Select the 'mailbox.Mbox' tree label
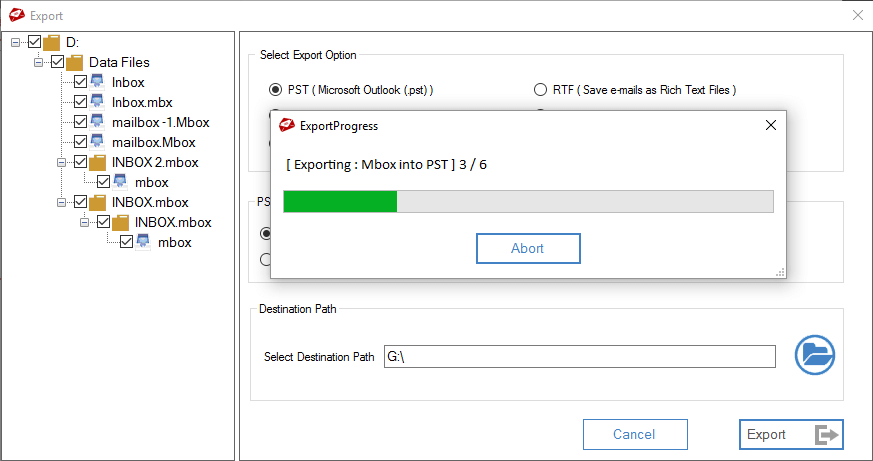 (x=154, y=143)
